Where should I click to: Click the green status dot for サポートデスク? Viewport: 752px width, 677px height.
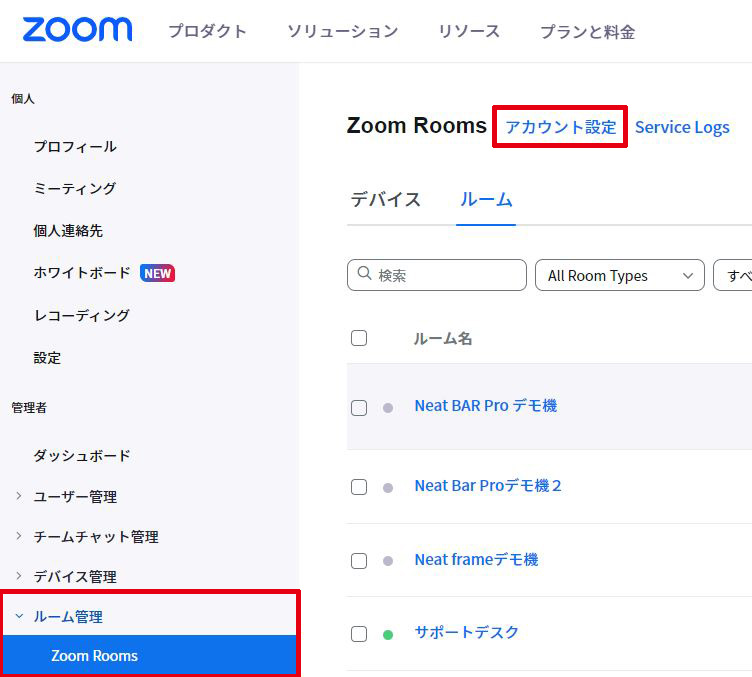388,635
